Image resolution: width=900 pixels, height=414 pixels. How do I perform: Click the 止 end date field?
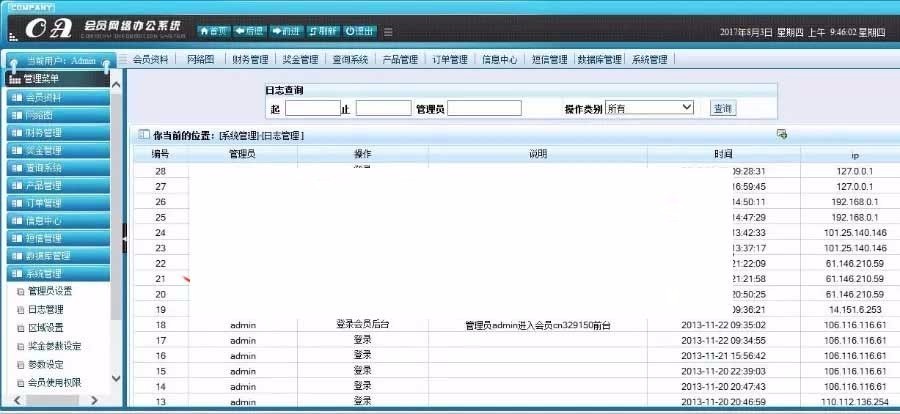pos(383,108)
